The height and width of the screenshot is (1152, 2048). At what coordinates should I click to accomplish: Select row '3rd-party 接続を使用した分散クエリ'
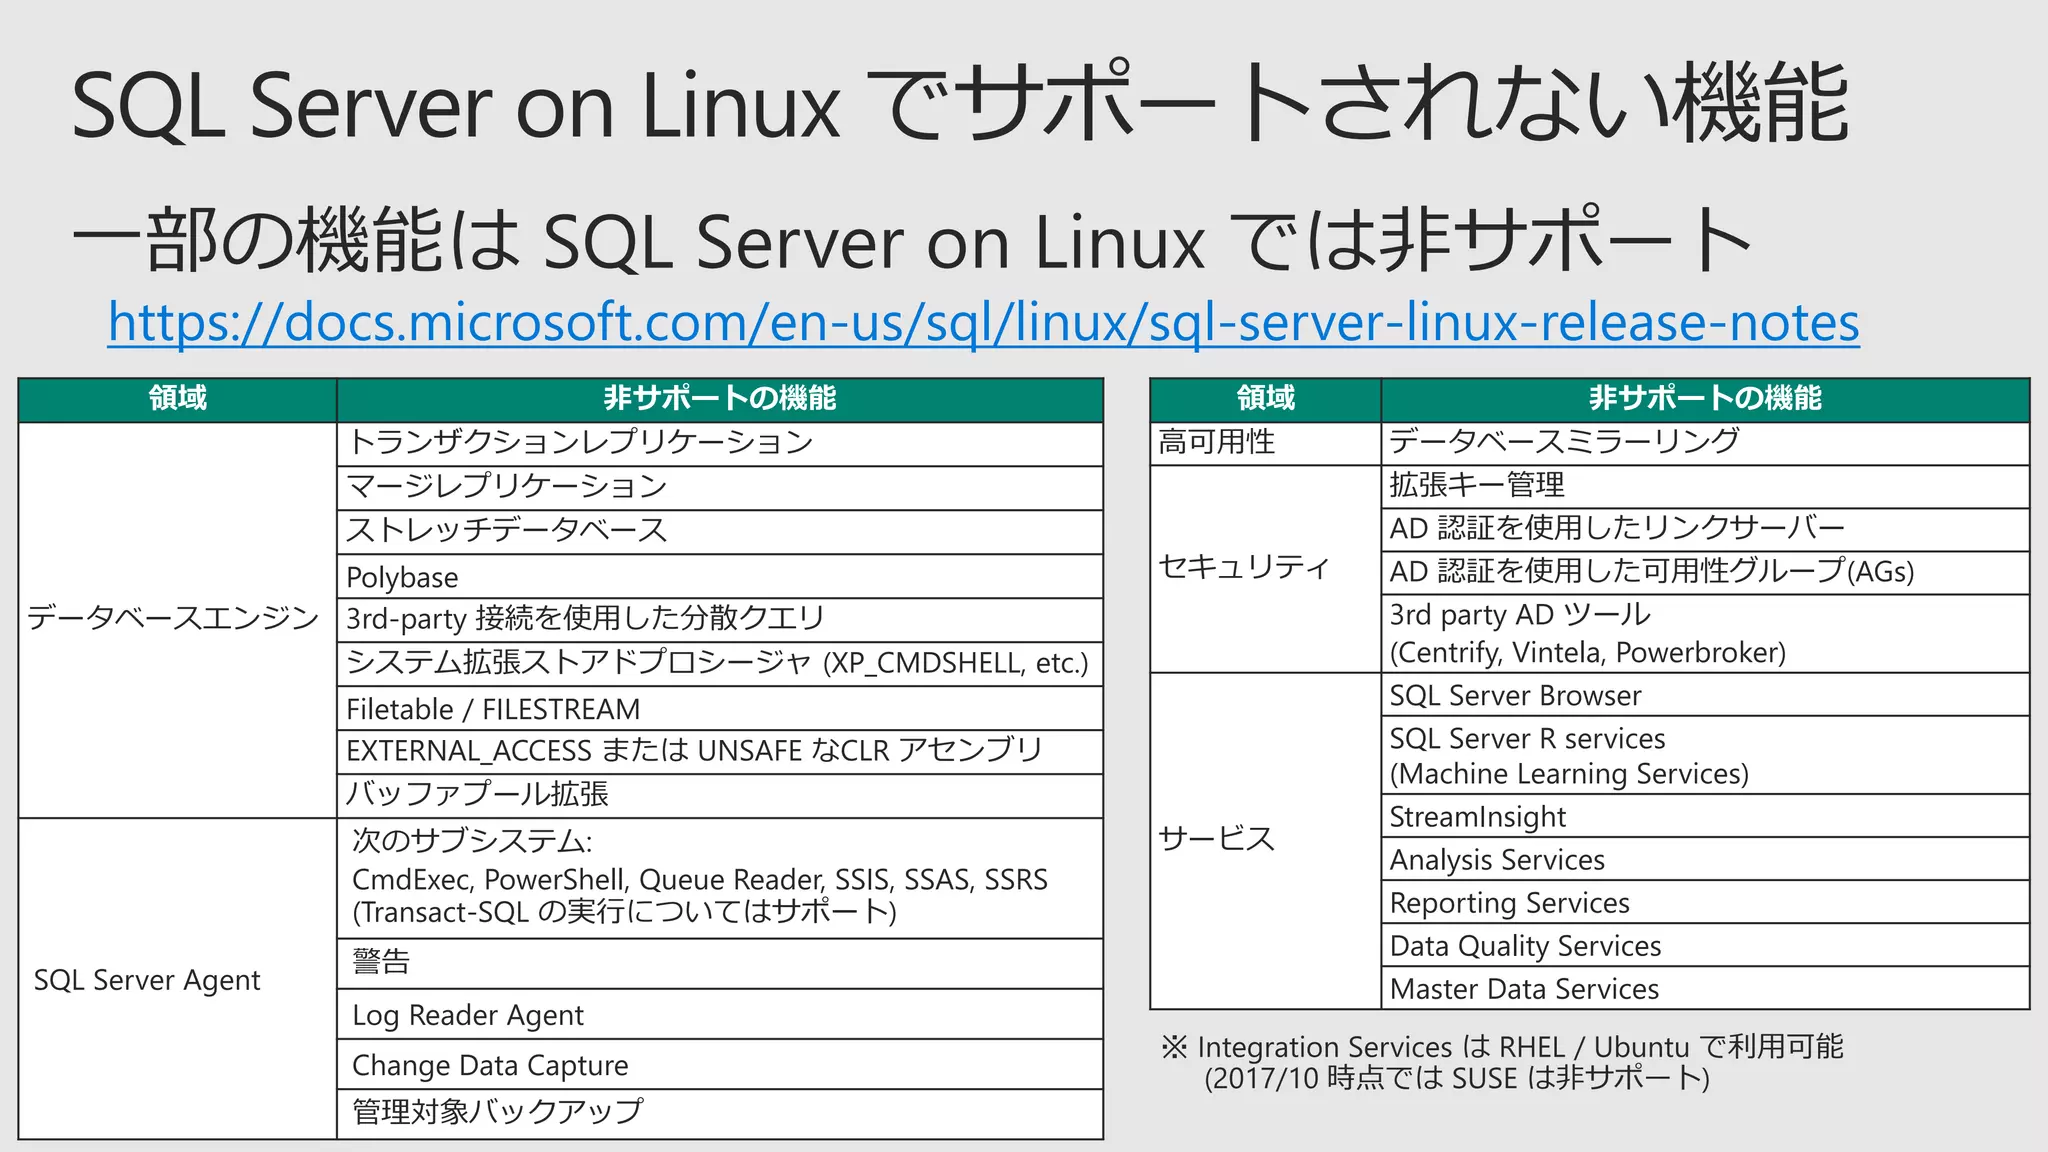[720, 620]
